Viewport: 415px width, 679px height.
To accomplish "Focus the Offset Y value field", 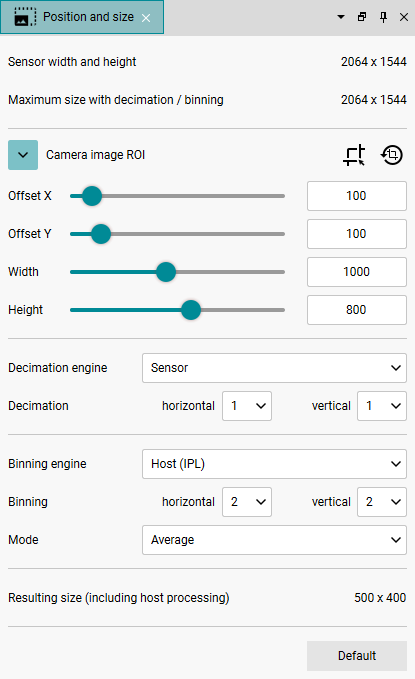I will [357, 234].
